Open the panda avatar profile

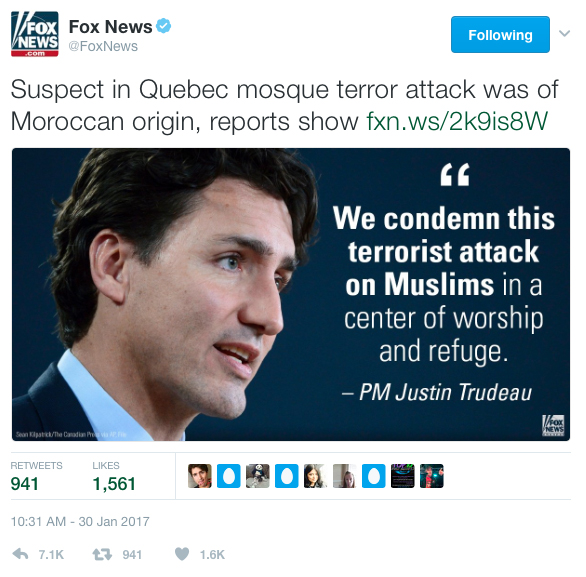(257, 476)
